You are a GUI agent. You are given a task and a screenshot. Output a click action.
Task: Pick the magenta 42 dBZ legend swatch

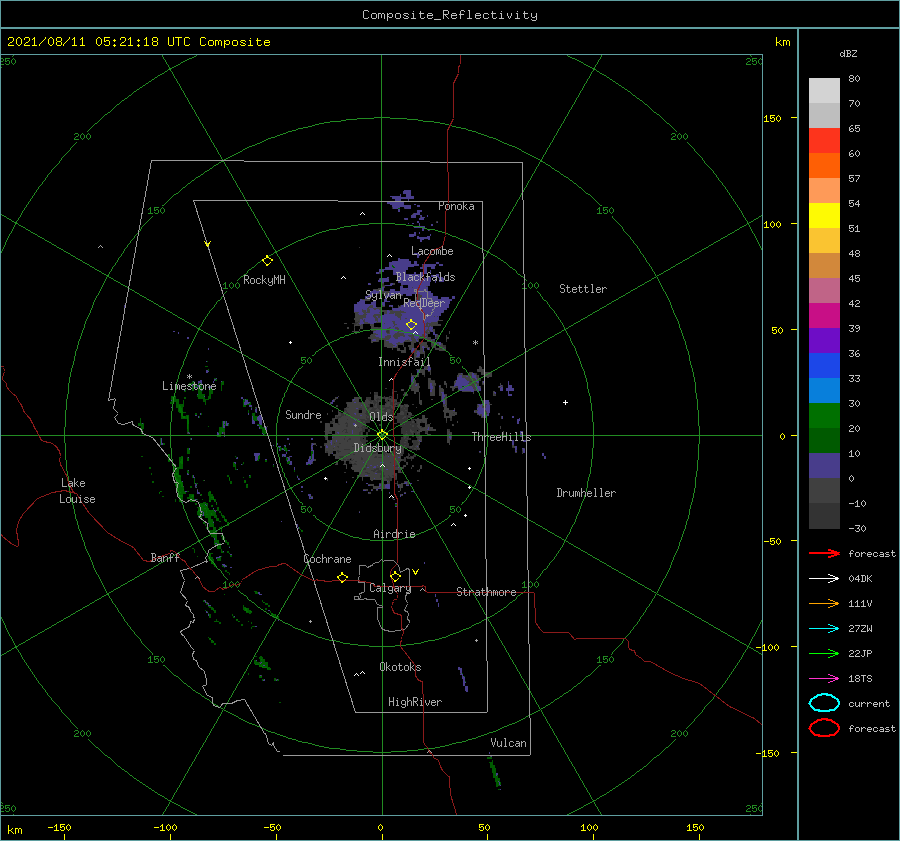click(x=824, y=315)
